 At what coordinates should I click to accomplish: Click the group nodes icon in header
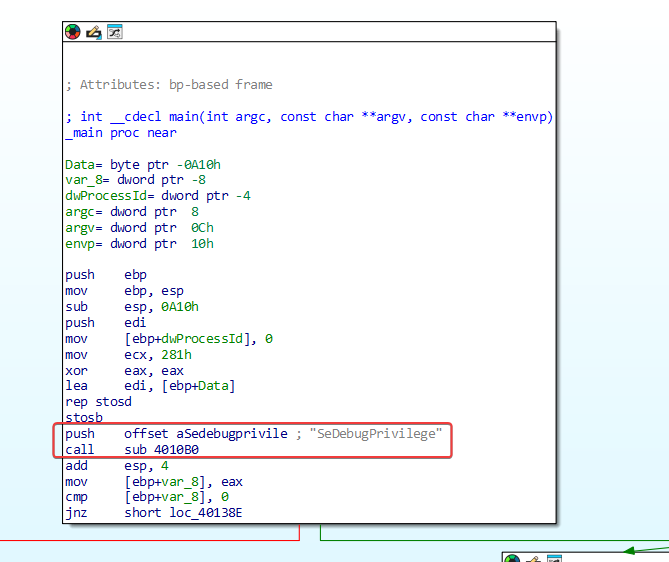pyautogui.click(x=115, y=32)
